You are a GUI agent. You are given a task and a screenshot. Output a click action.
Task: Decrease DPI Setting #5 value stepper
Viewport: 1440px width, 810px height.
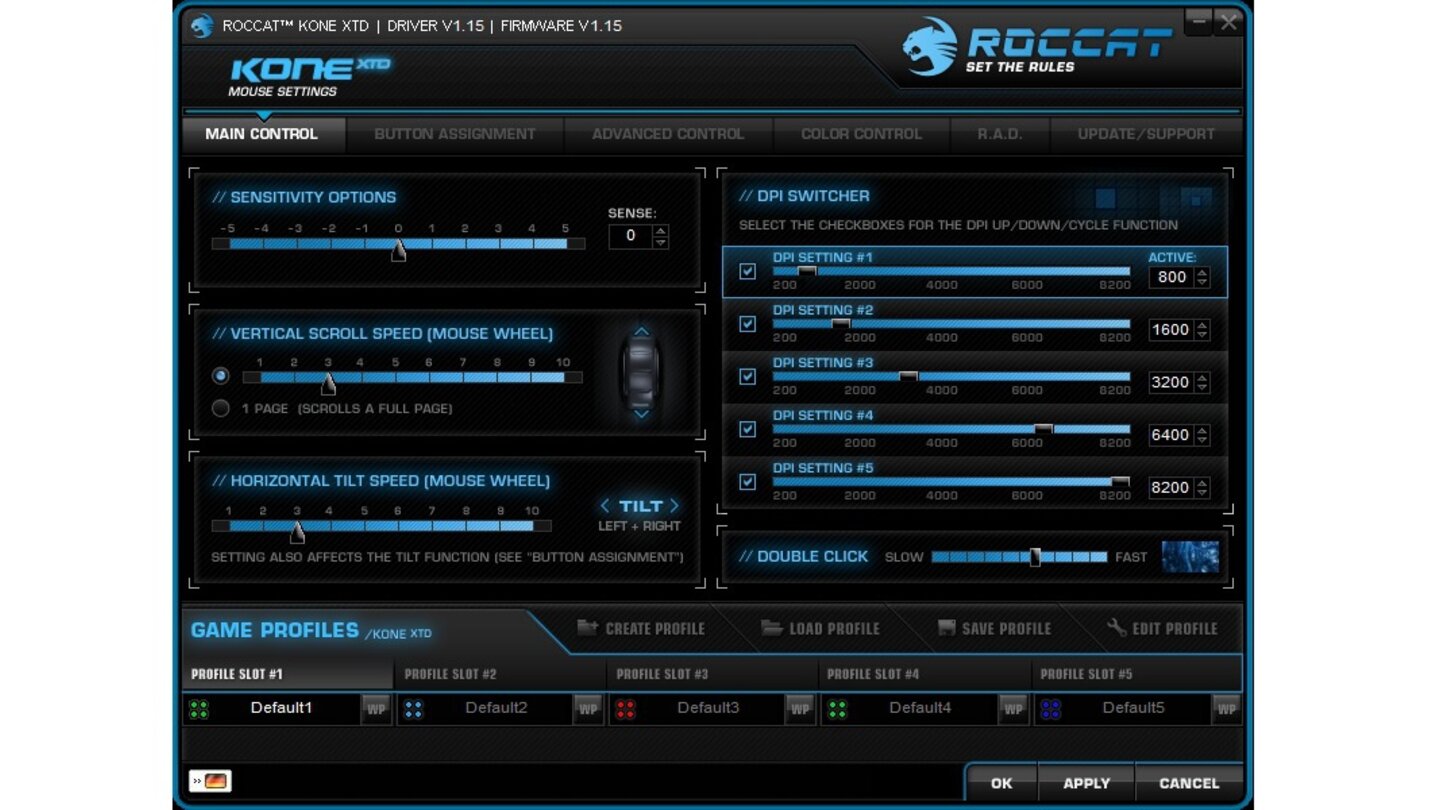(x=1202, y=493)
